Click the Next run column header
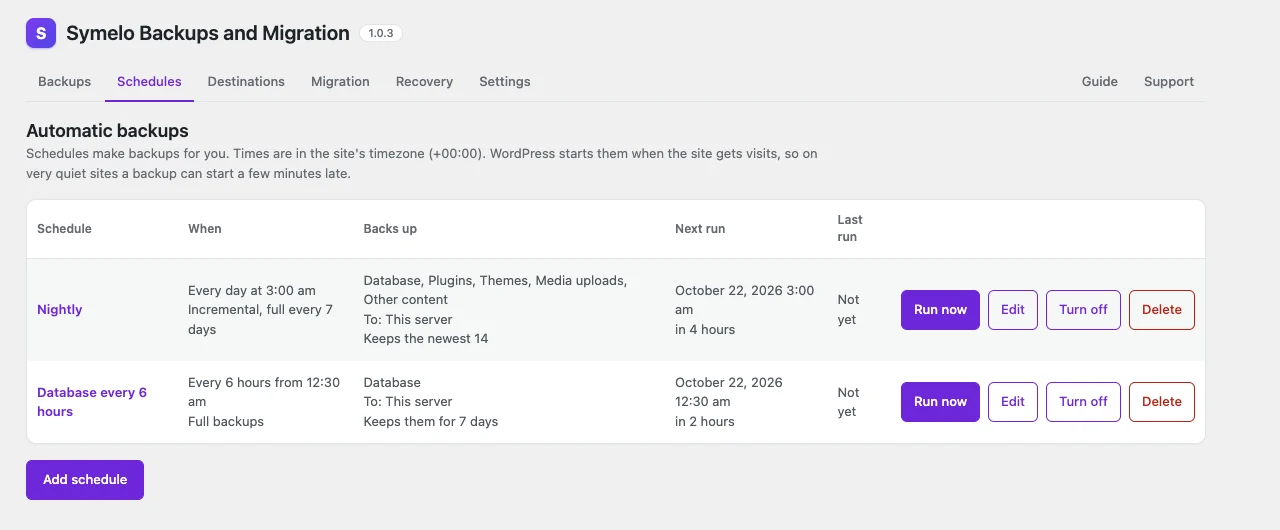This screenshot has height=530, width=1280. click(x=700, y=229)
